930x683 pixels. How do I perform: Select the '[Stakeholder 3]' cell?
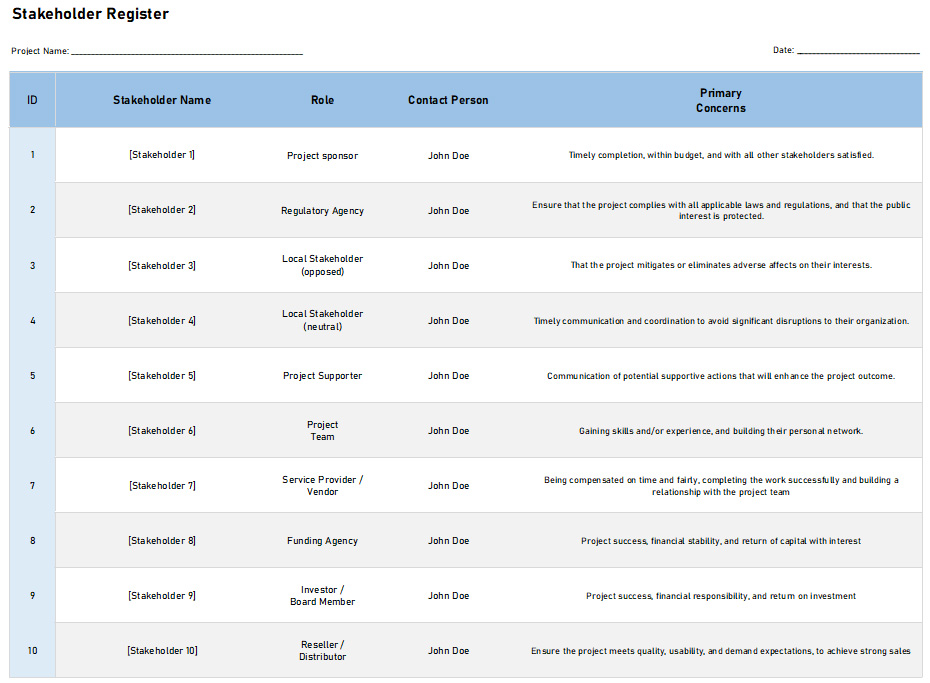click(x=162, y=266)
